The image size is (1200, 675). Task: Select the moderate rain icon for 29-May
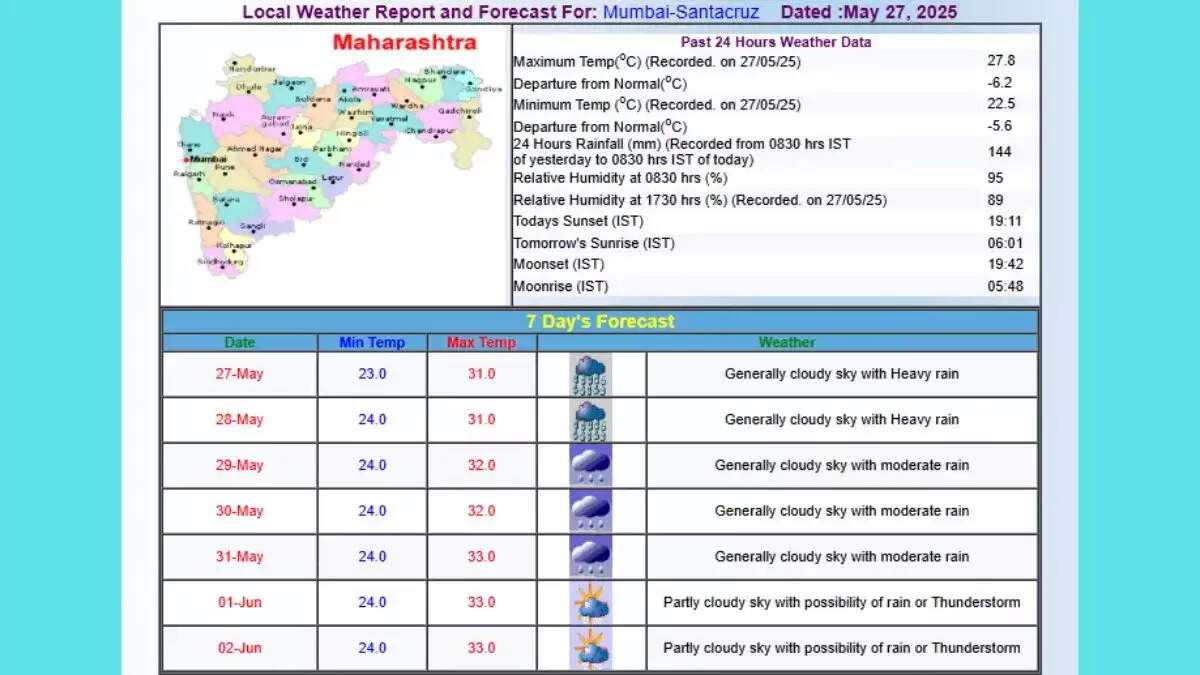[x=589, y=465]
